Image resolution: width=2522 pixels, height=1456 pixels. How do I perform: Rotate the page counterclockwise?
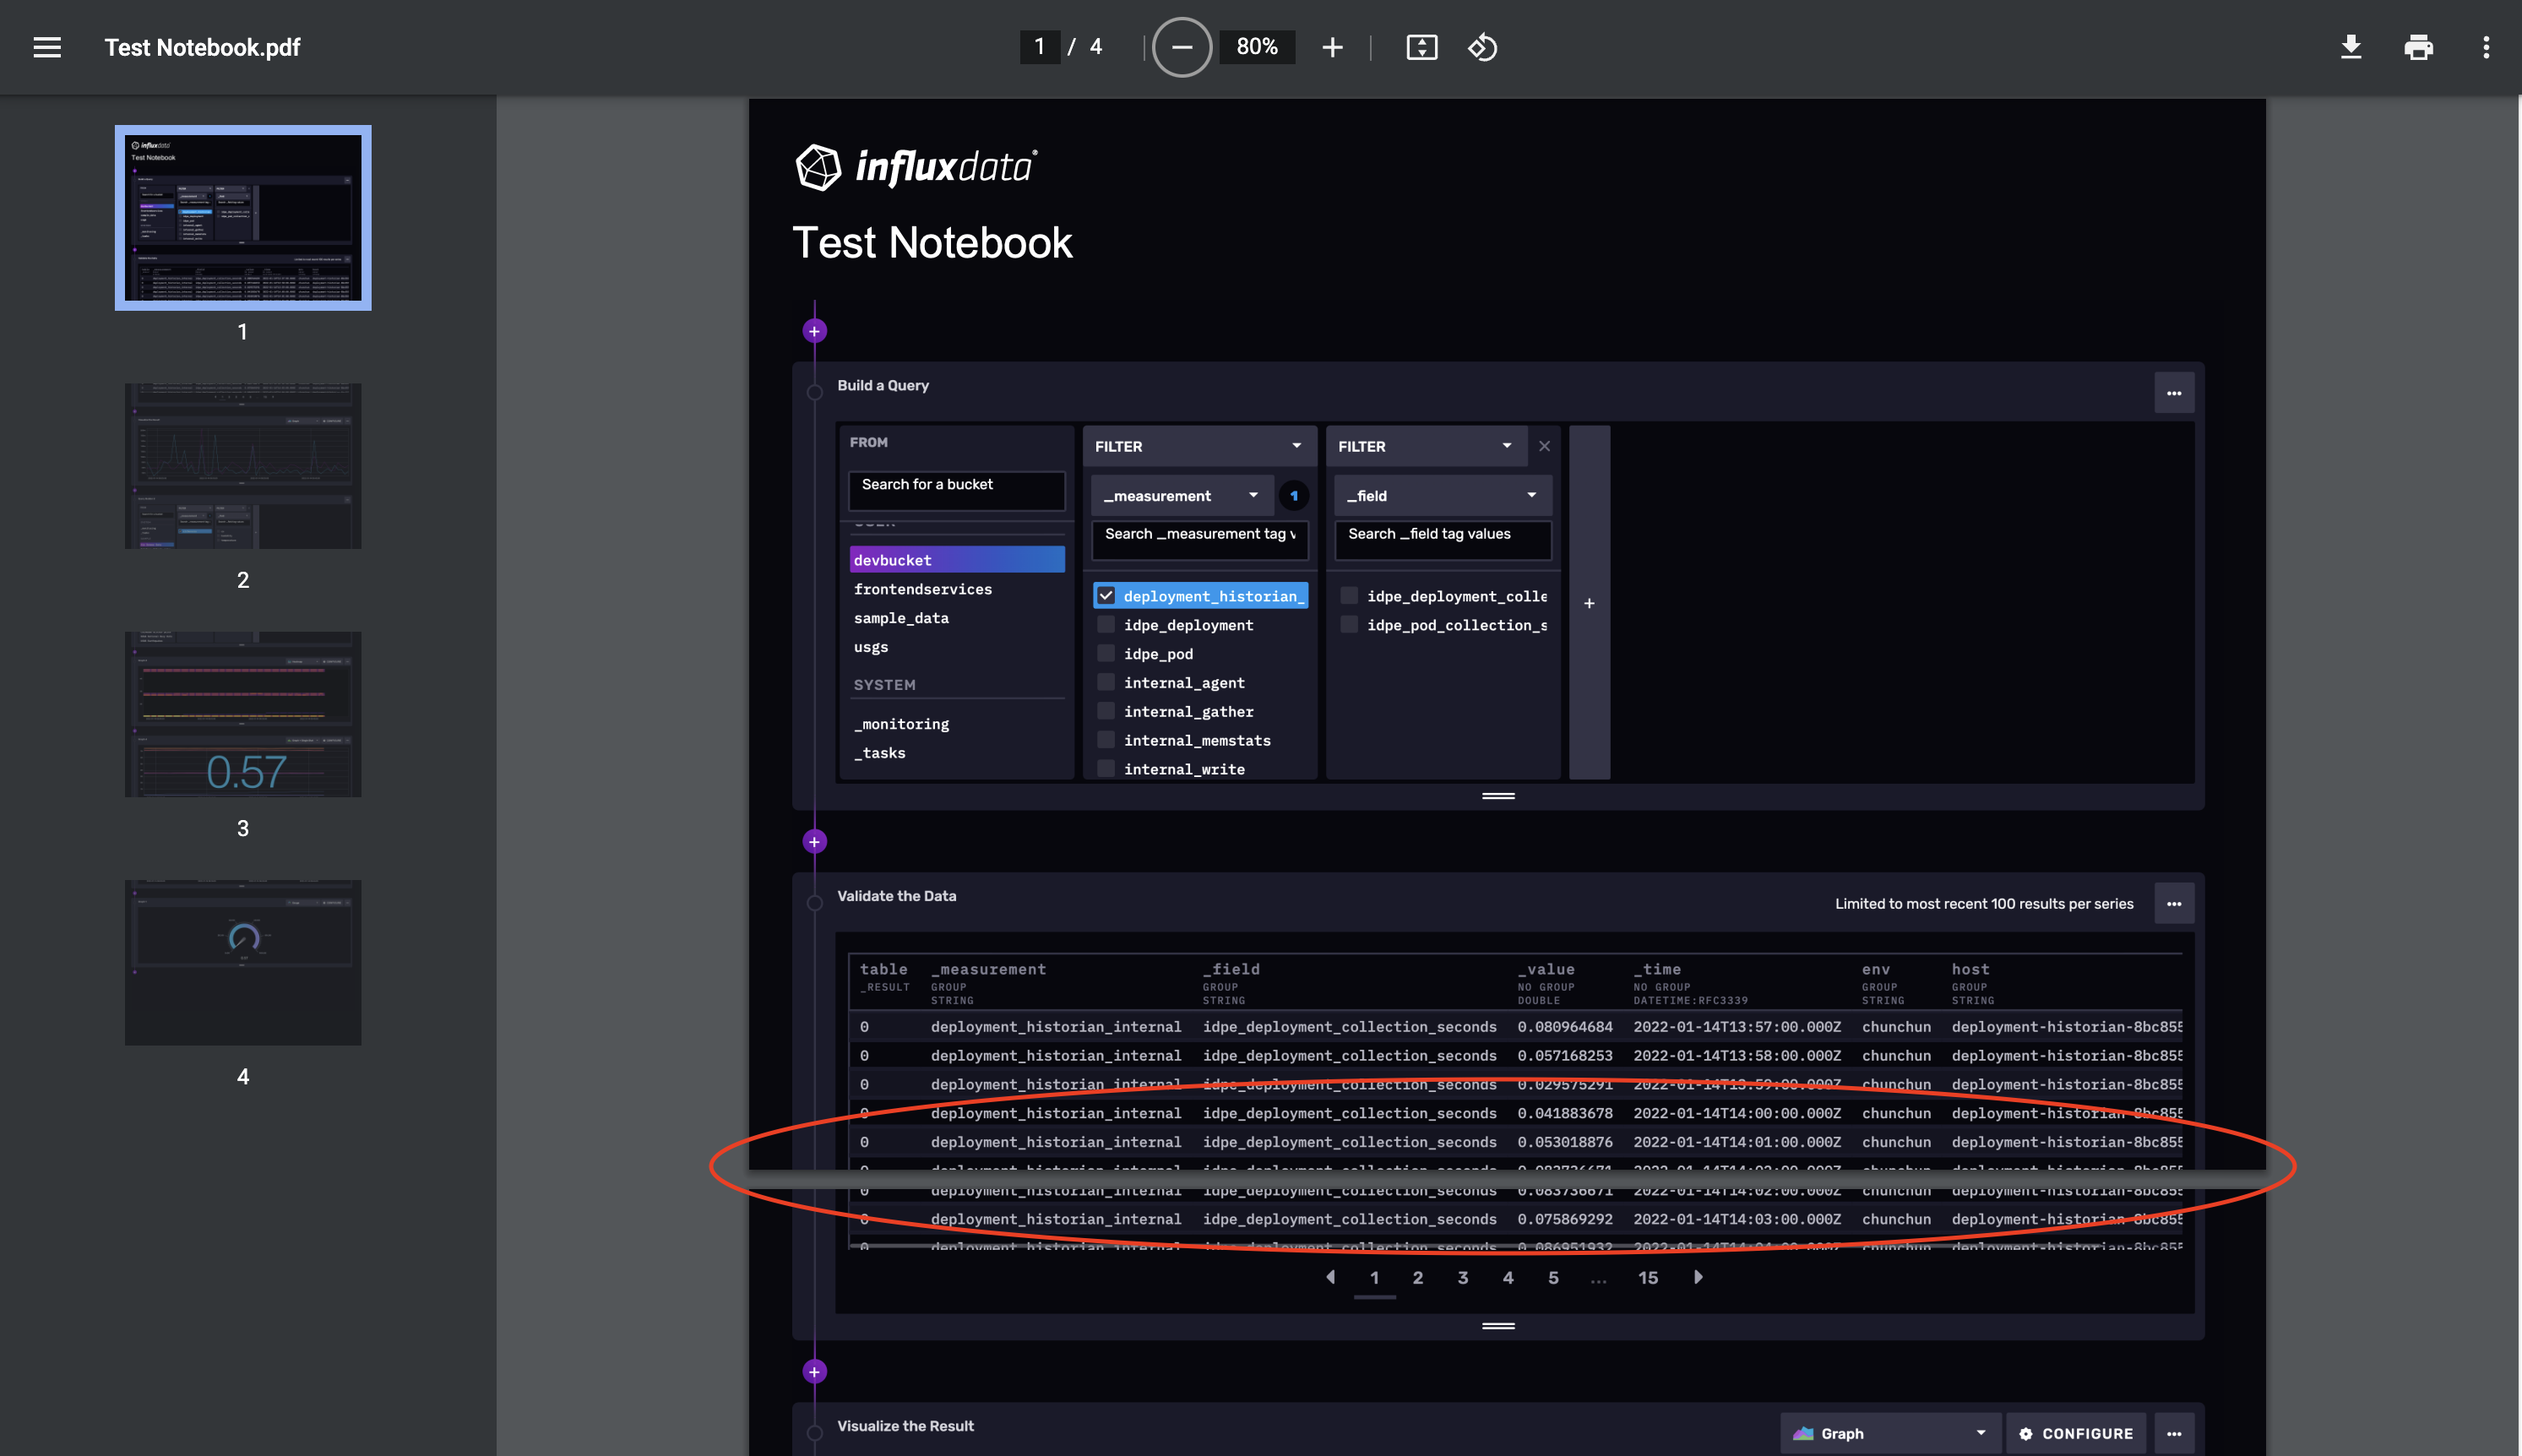[1482, 47]
